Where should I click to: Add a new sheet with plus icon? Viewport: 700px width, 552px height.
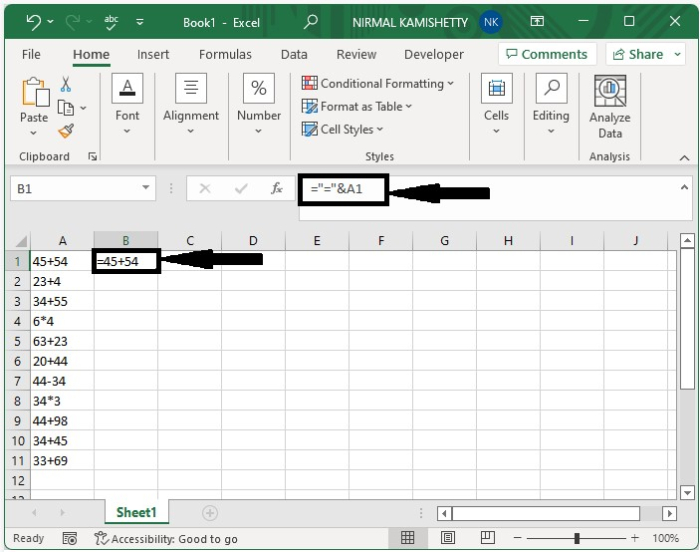coord(210,513)
